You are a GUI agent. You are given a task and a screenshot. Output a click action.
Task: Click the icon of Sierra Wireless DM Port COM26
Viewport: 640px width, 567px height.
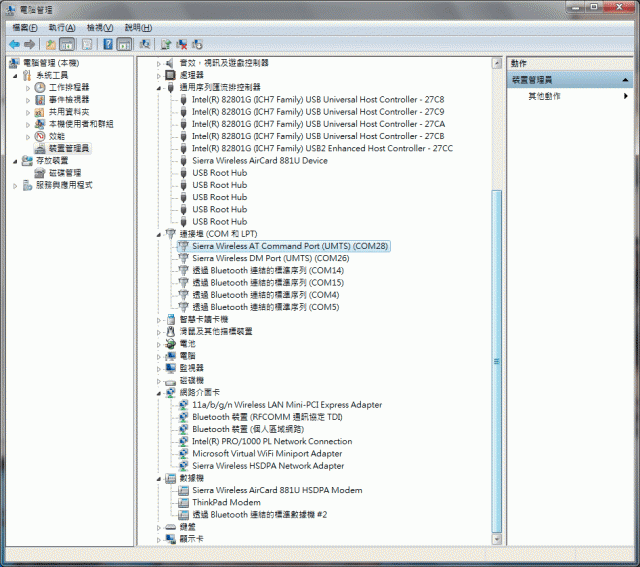184,258
